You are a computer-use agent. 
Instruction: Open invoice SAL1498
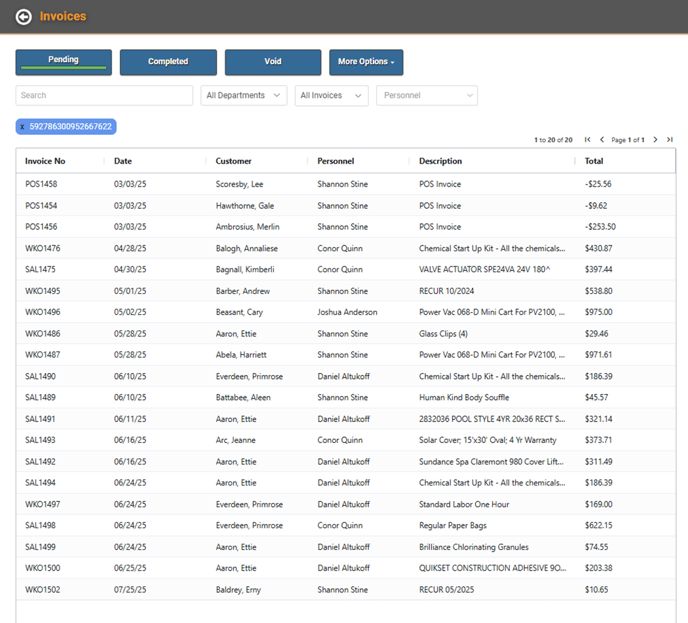40,525
